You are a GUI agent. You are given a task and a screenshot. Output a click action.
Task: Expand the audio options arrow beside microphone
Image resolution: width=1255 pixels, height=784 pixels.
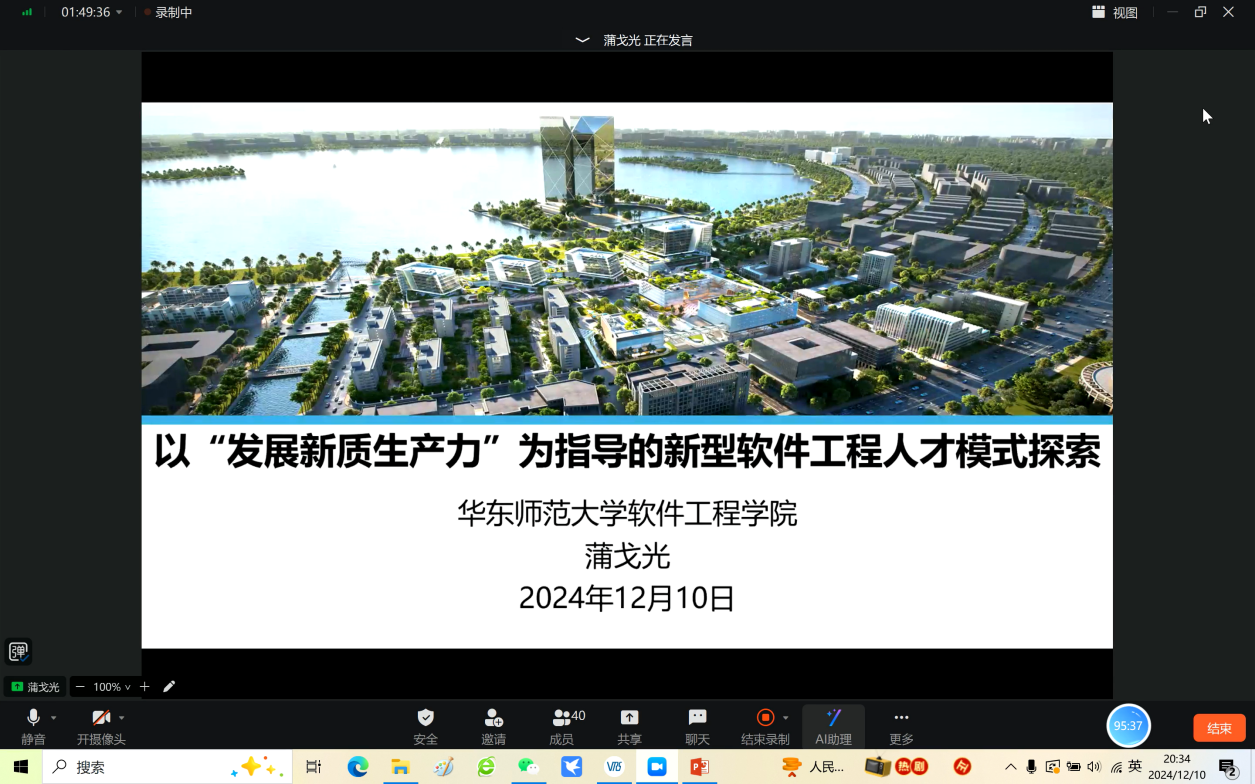coord(54,717)
